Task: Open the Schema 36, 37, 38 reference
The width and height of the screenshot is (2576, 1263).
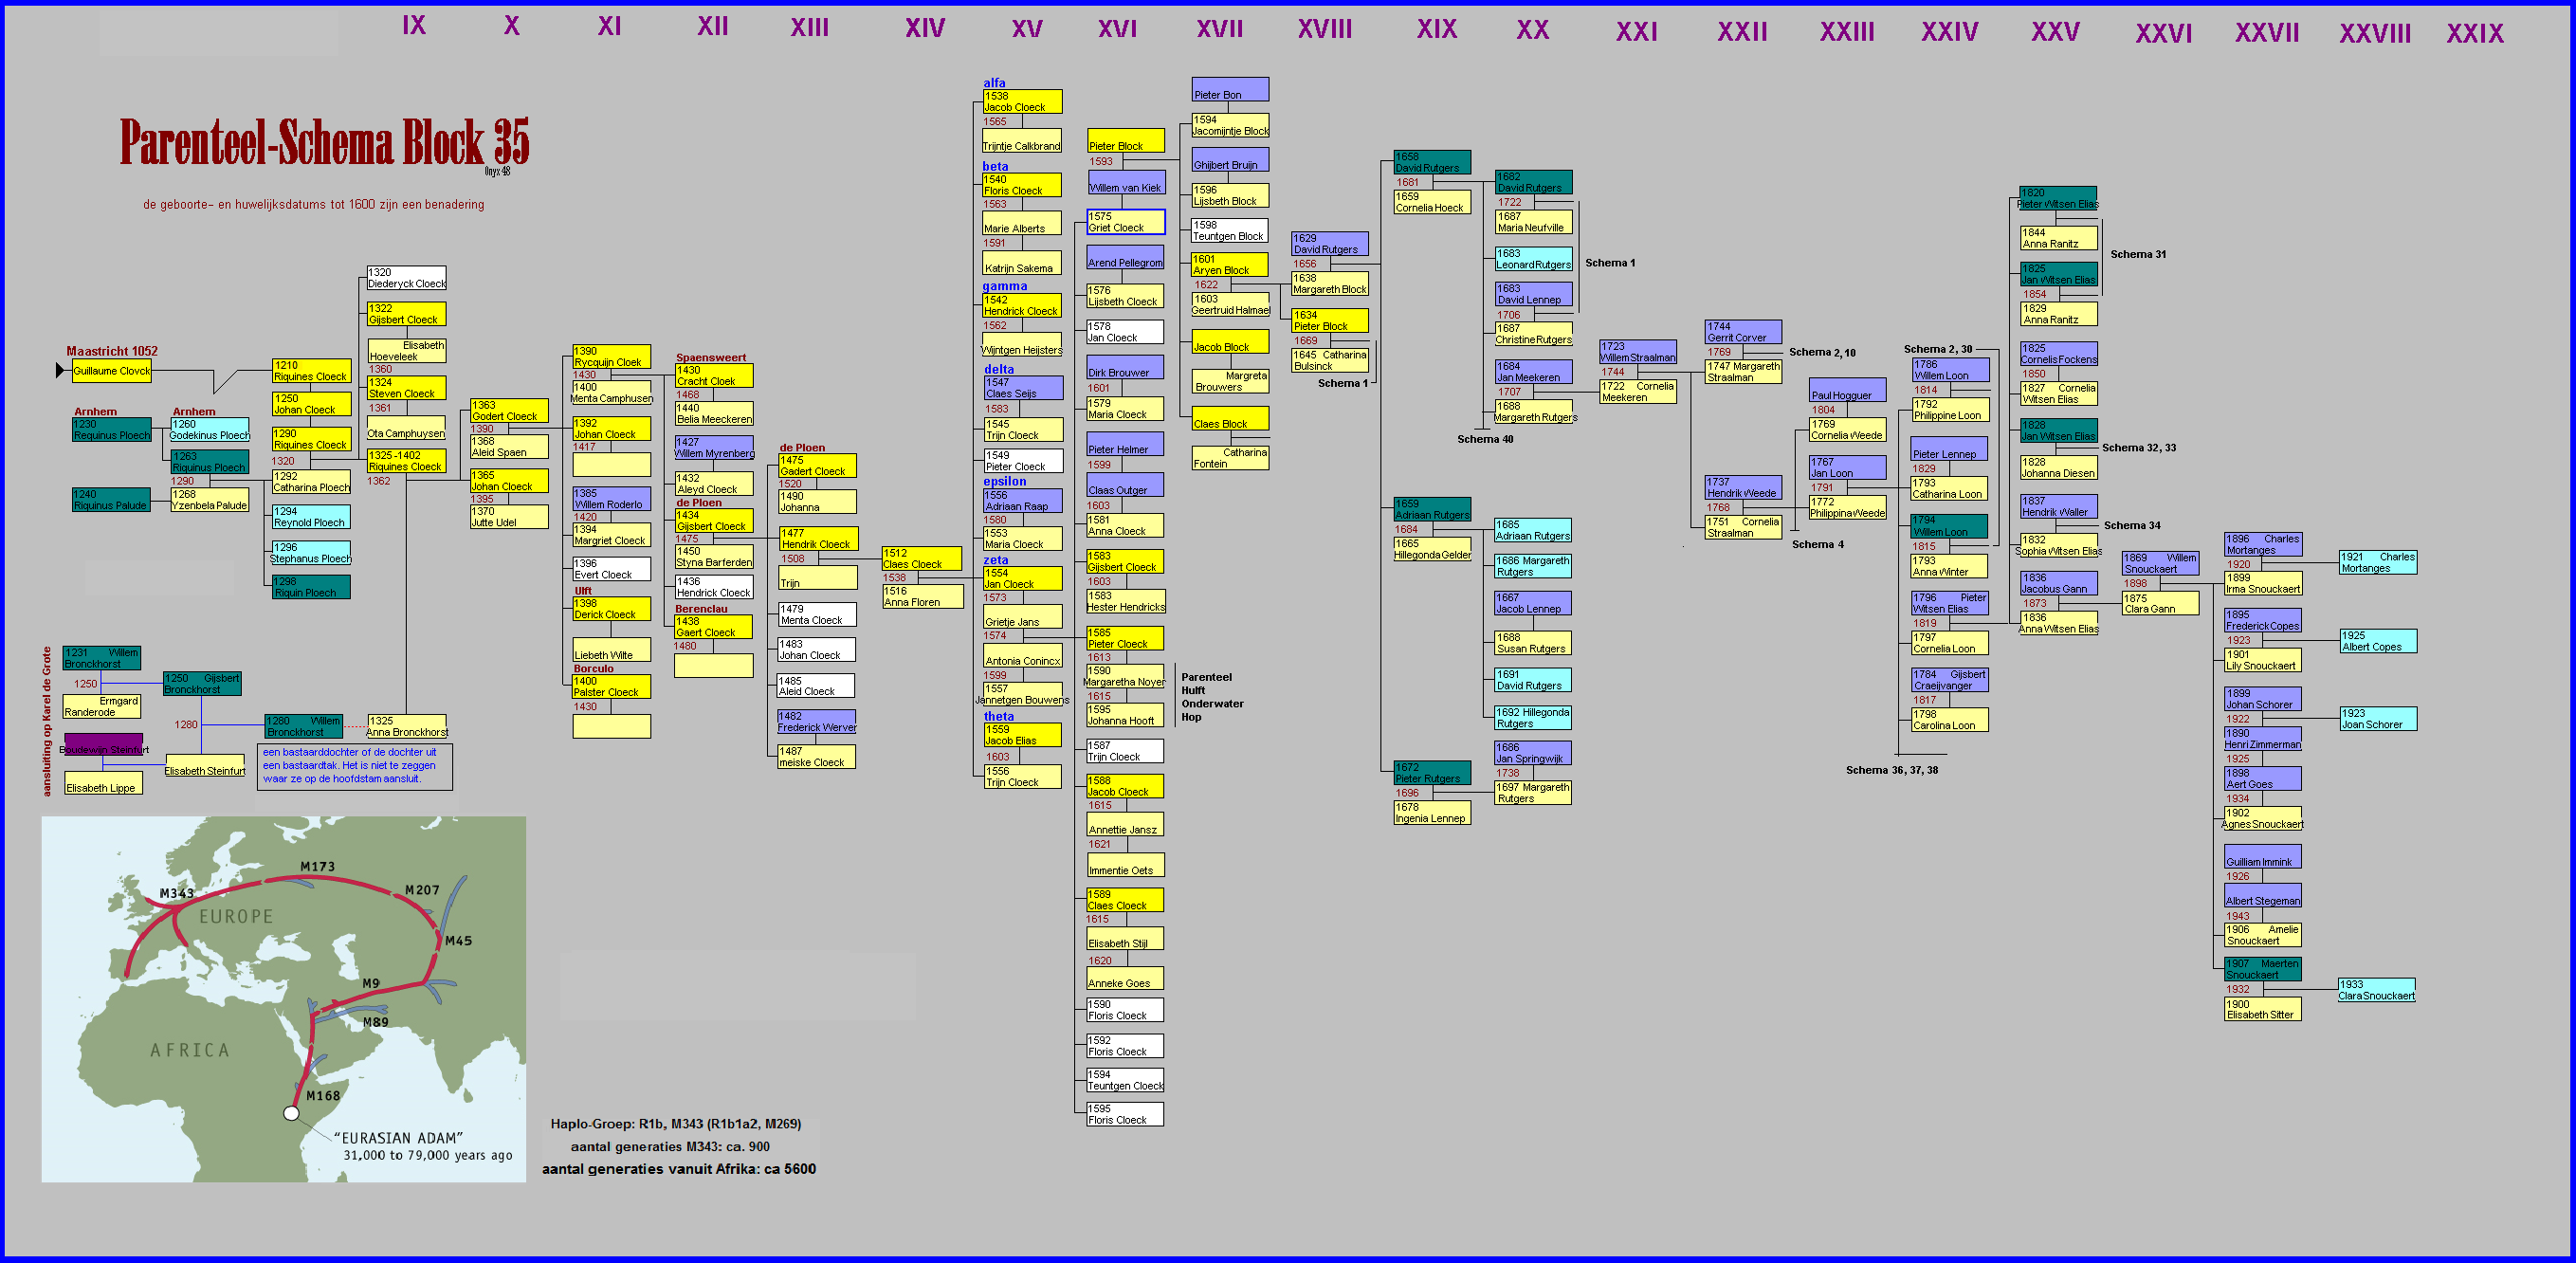Action: pos(1891,770)
